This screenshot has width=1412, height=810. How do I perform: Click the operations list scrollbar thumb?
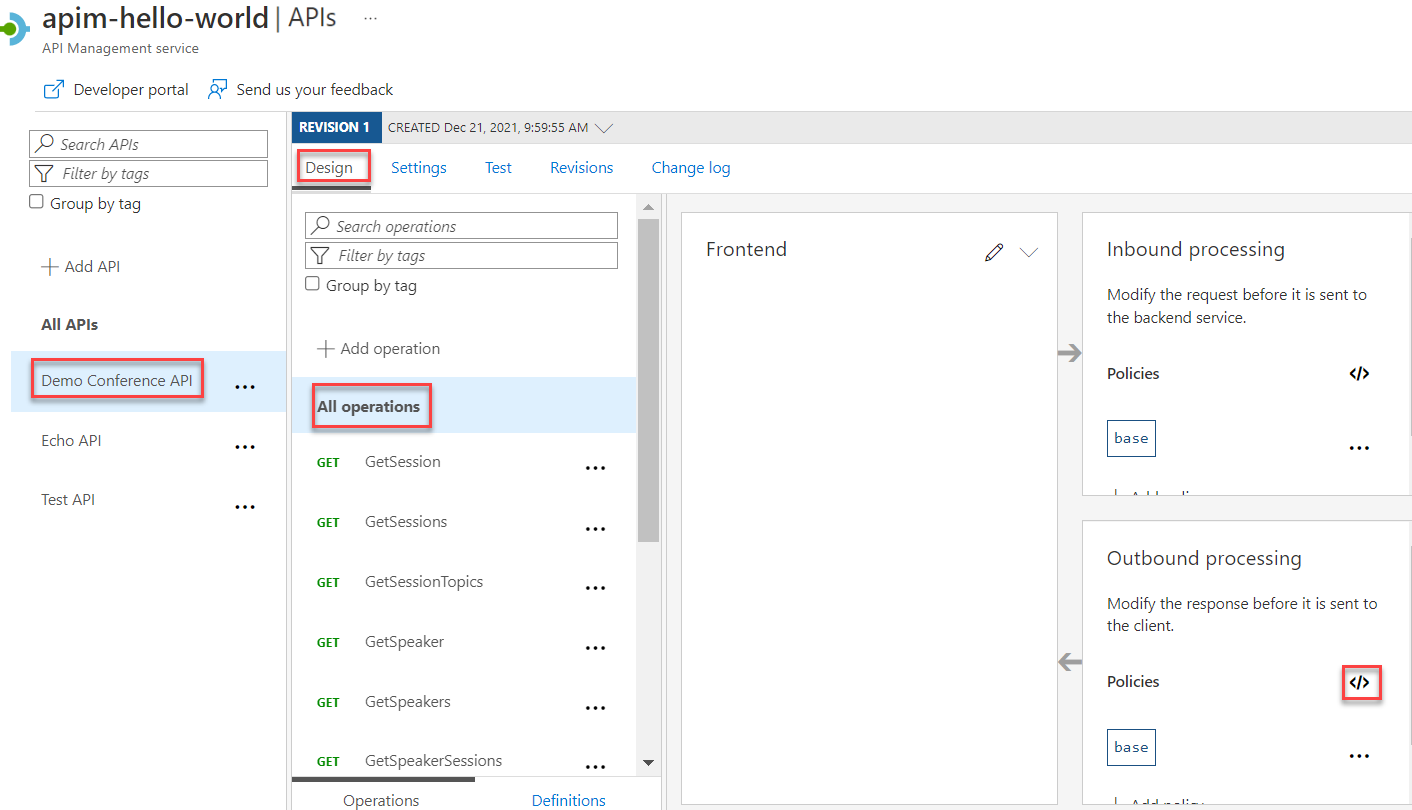[x=648, y=380]
